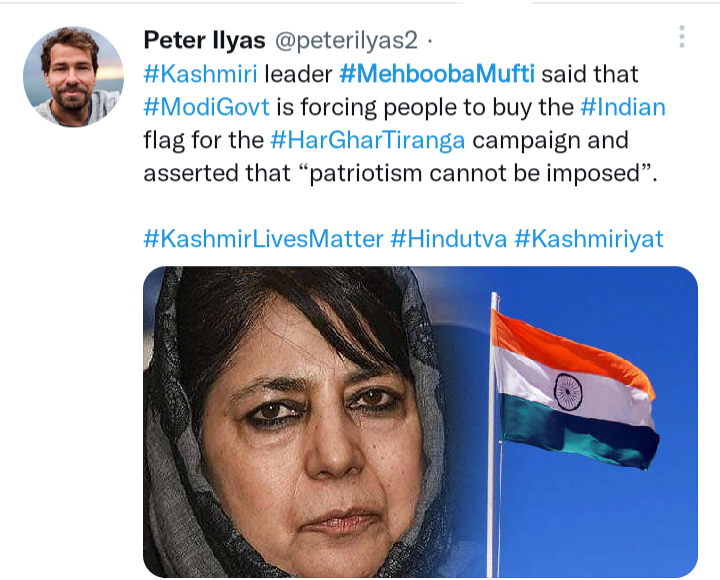Tap the #Indian hashtag
The width and height of the screenshot is (720, 580).
623,107
